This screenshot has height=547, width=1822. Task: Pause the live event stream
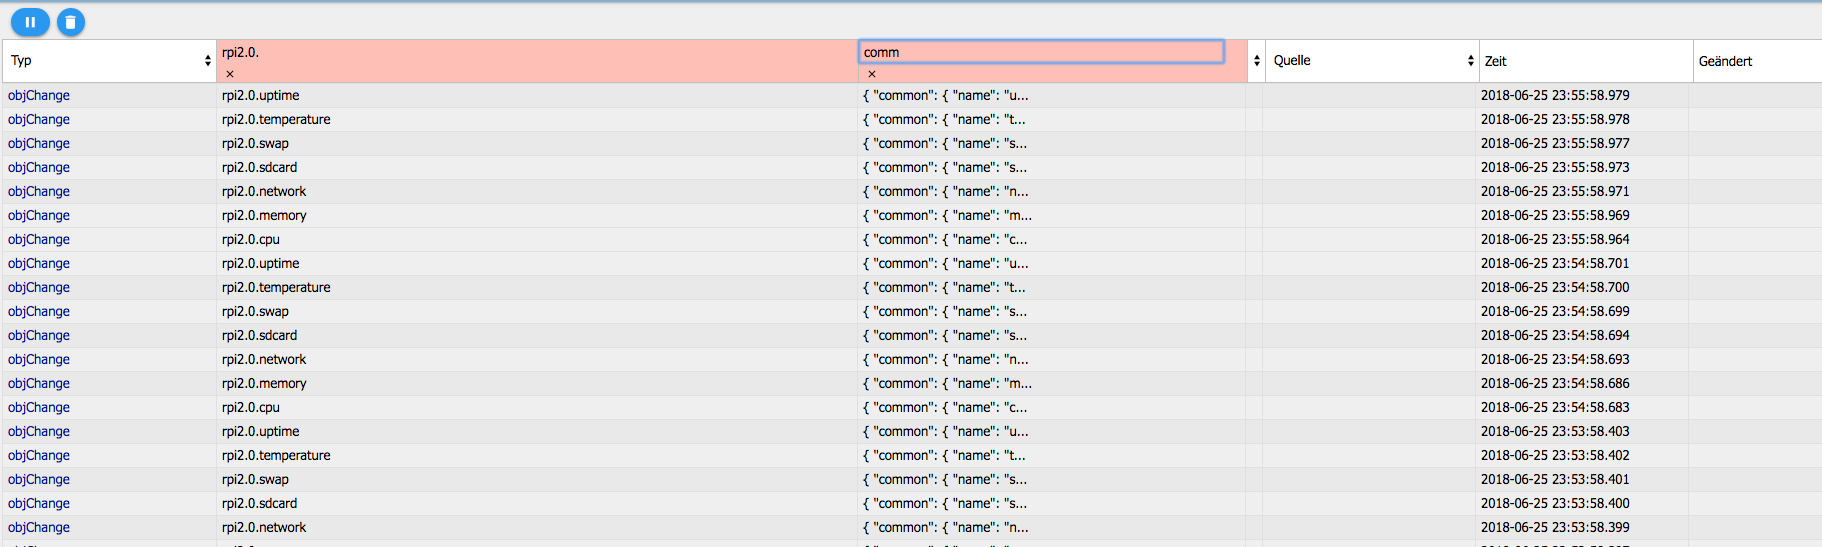pos(30,22)
